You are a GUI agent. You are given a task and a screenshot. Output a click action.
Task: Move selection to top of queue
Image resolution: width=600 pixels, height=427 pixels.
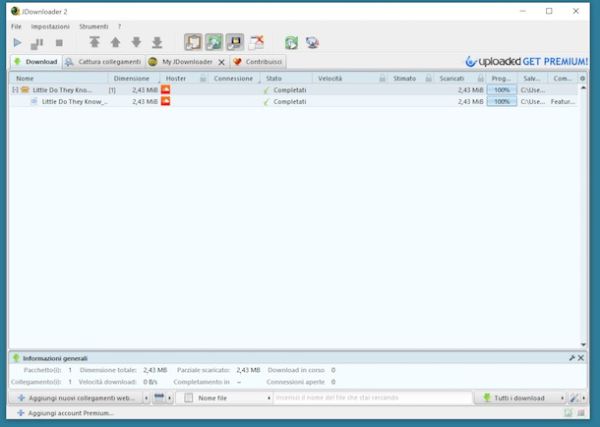94,43
